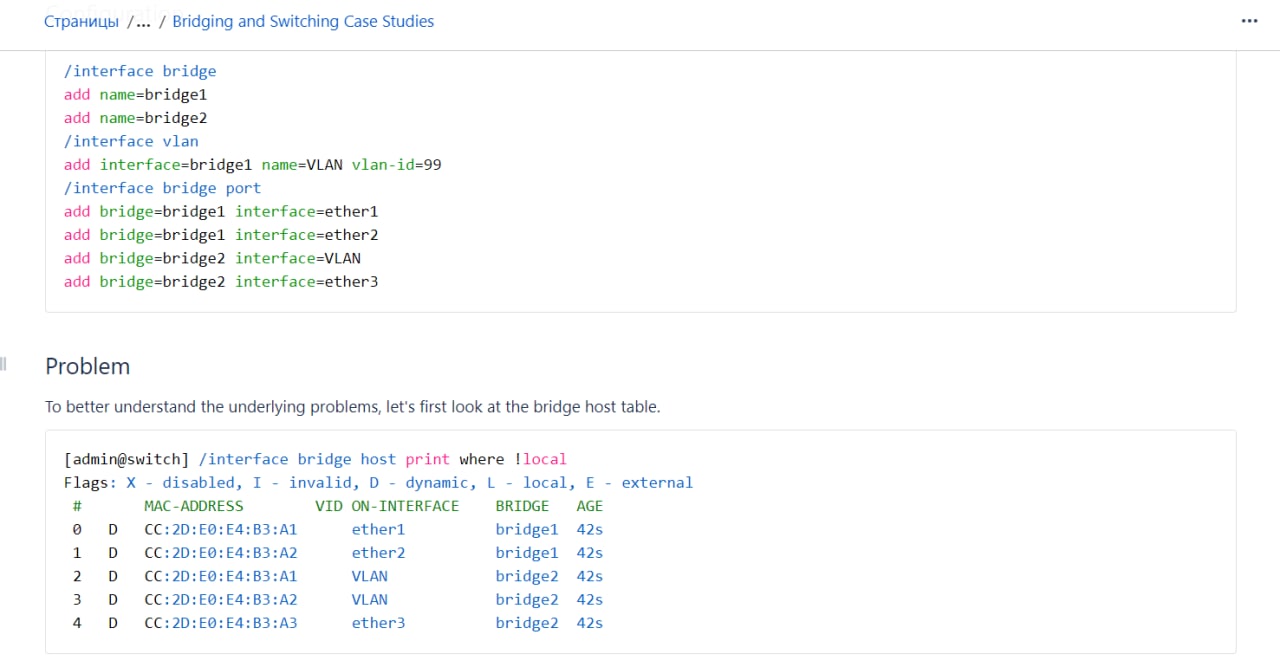
Task: Open Bridging and Switching Case Studies breadcrumb
Action: (x=303, y=21)
